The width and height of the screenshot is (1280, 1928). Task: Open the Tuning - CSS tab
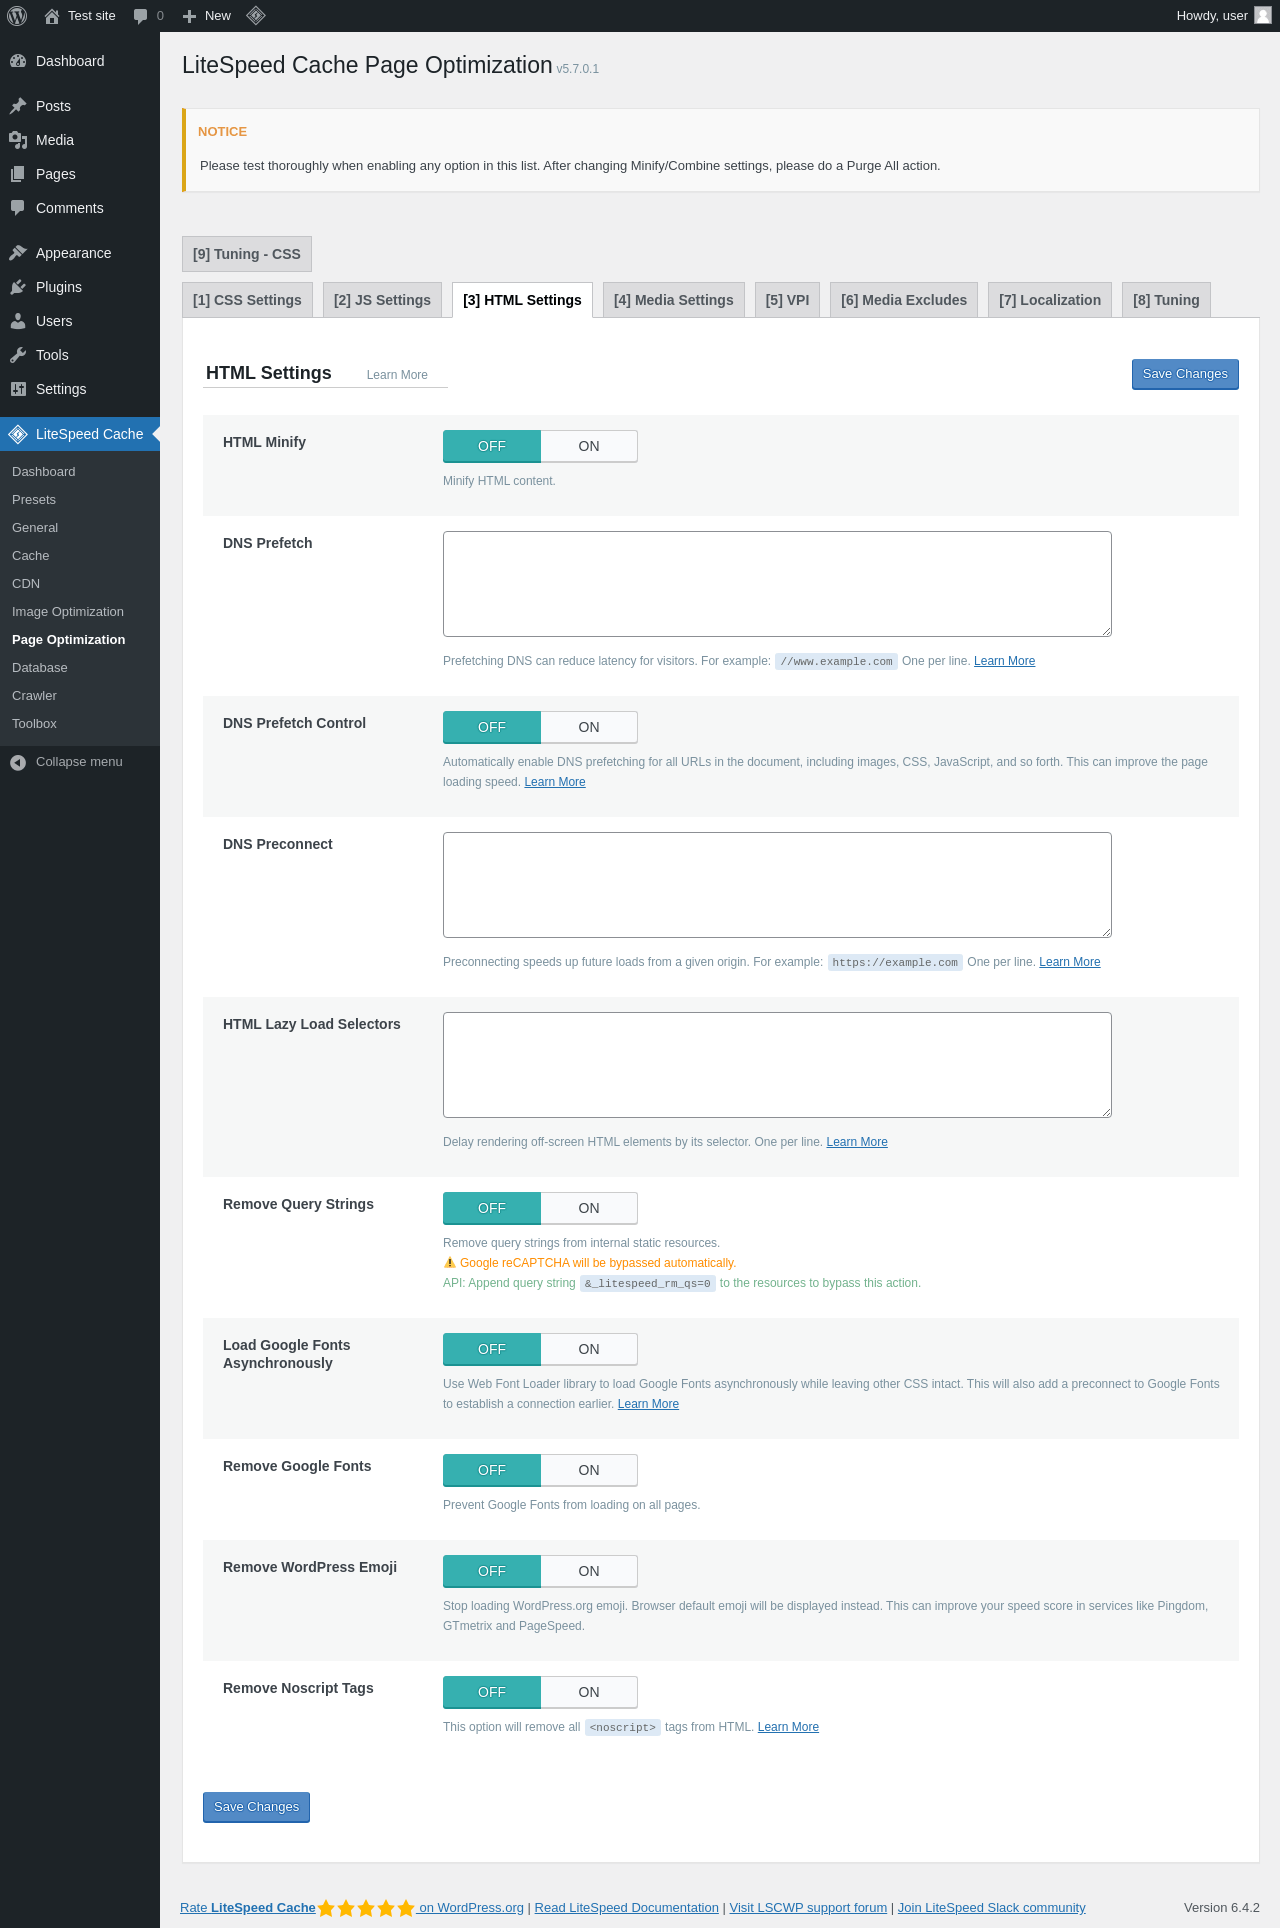247,254
